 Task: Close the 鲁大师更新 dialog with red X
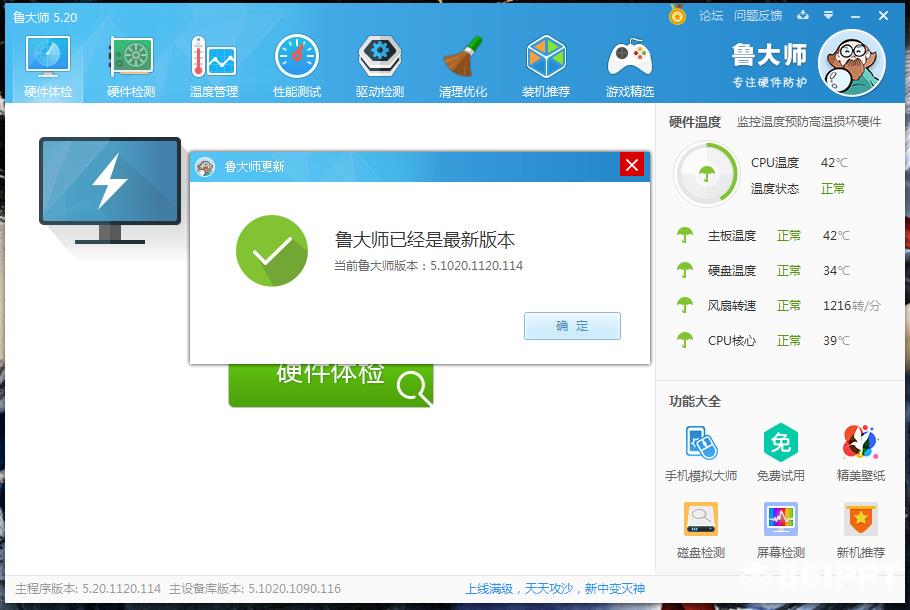[x=632, y=165]
